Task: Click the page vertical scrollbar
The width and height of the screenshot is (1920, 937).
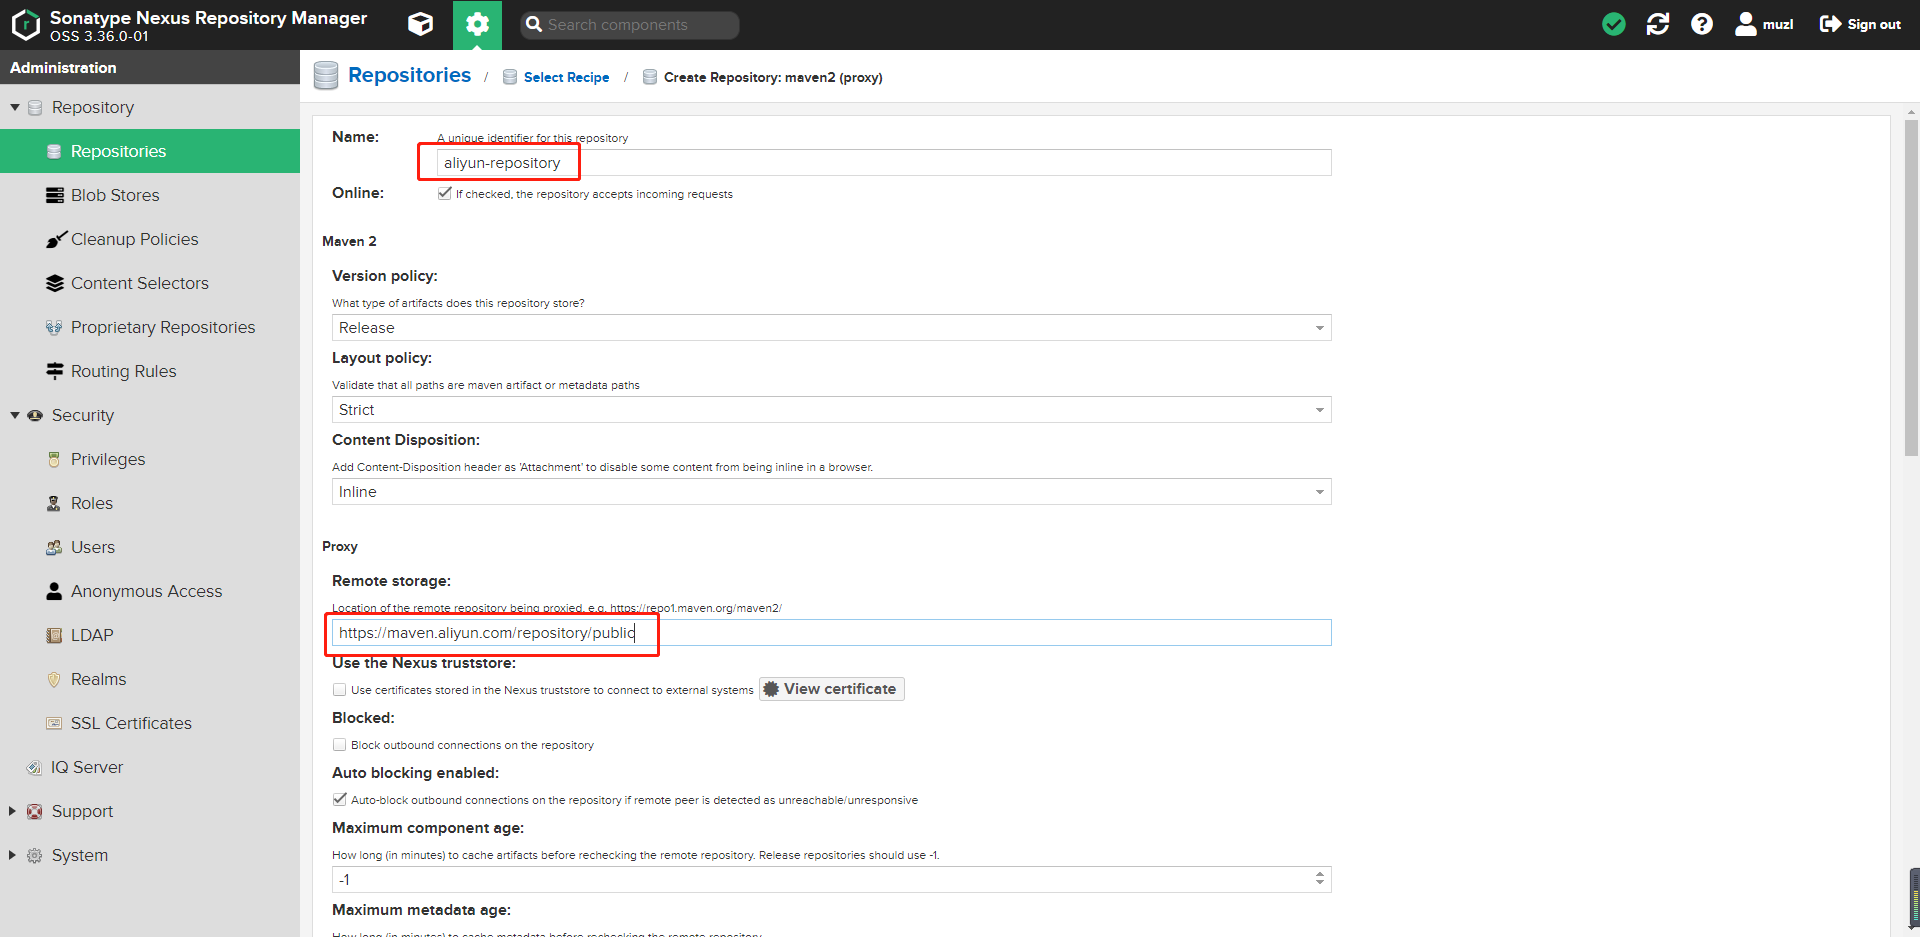Action: 1911,288
